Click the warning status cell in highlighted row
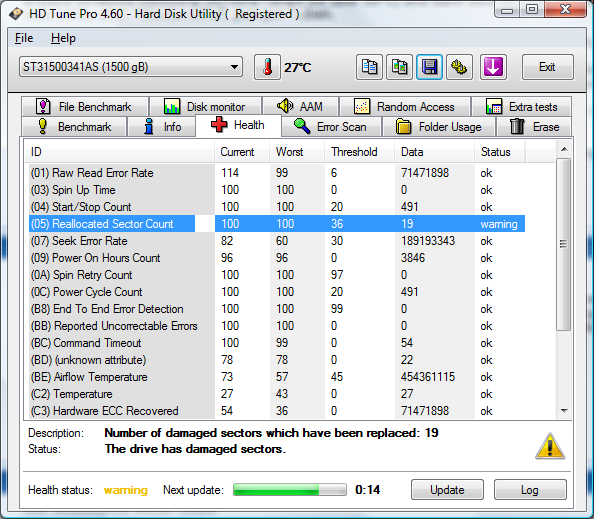This screenshot has width=594, height=519. pos(499,224)
